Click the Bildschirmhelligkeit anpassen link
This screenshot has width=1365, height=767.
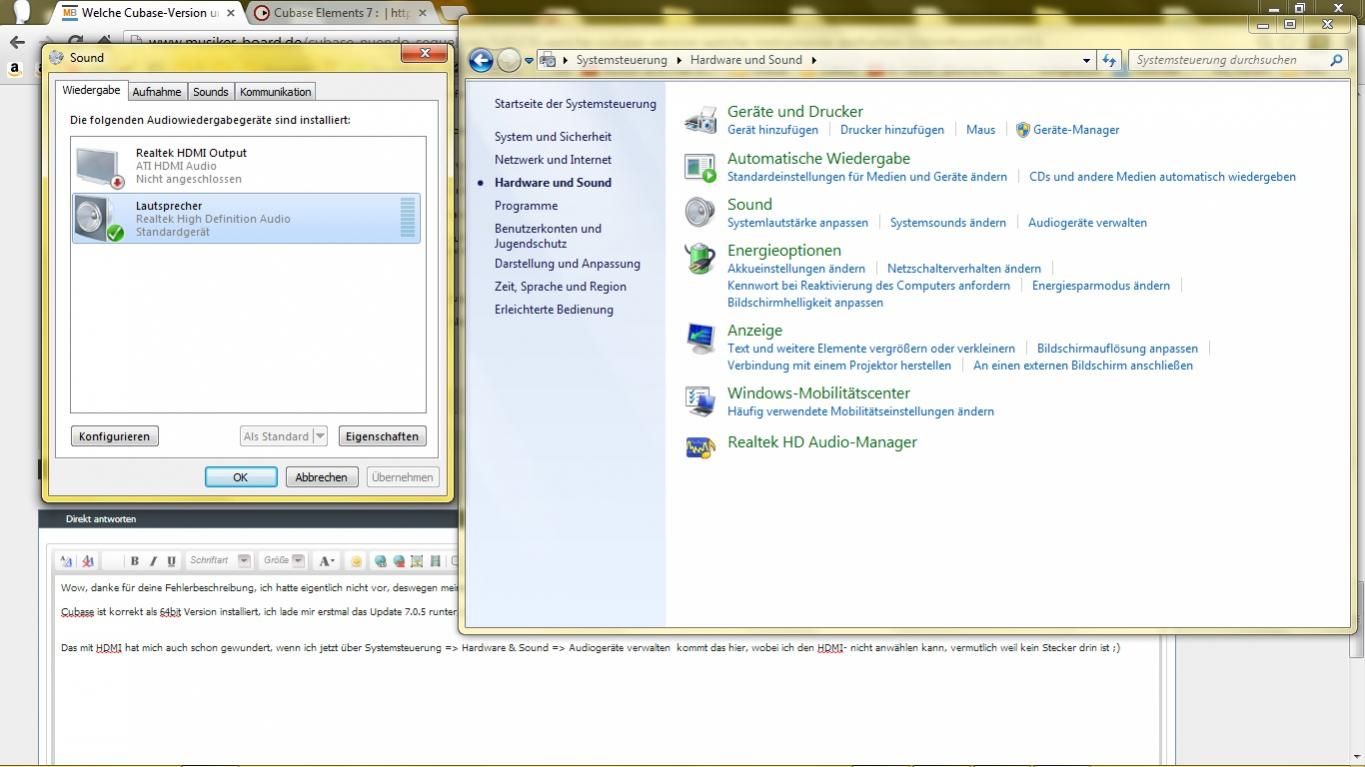point(805,303)
